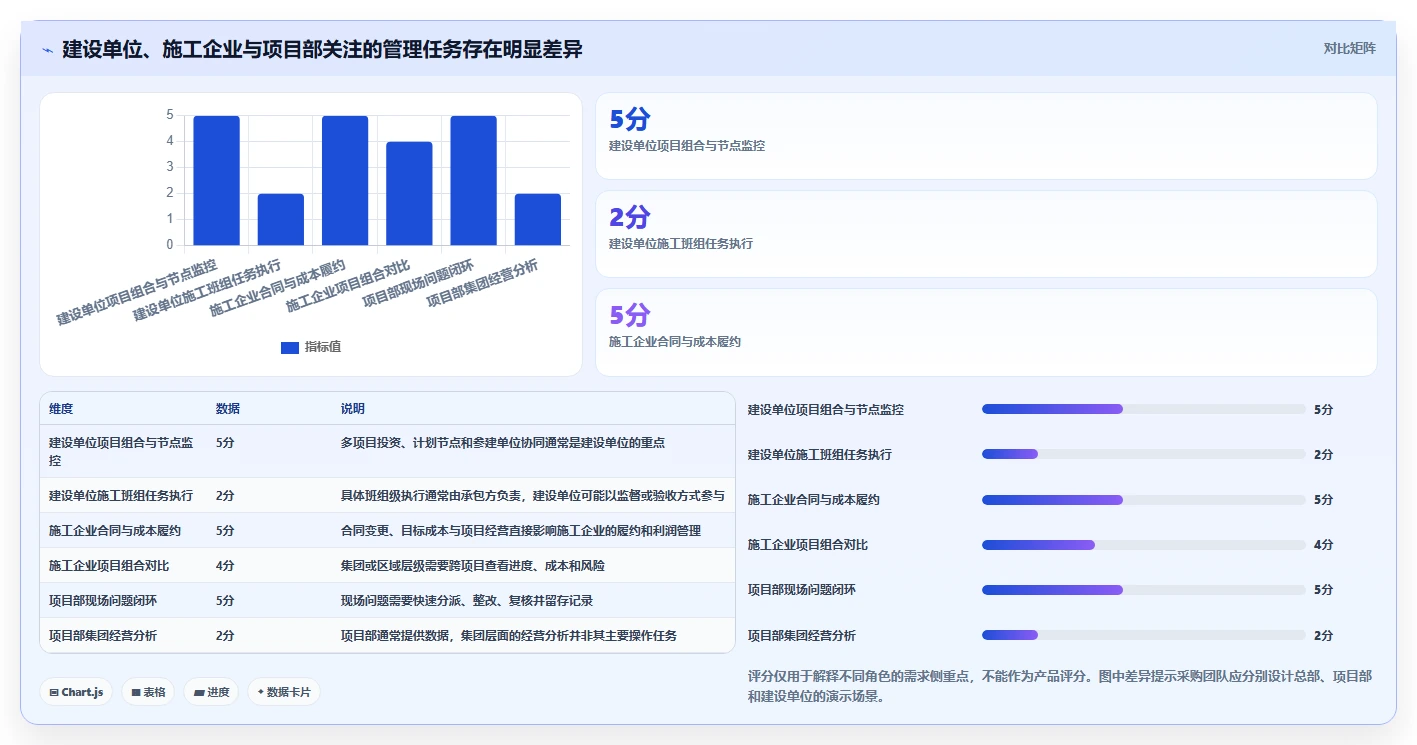Click the small icon before the page title

48,49
